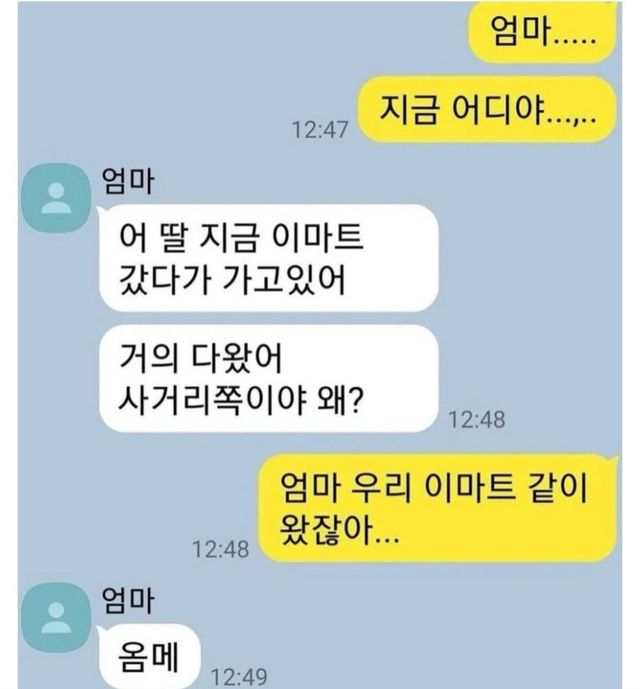This screenshot has height=689, width=640.
Task: Select the '지금 어디야' sent message bubble
Action: point(487,109)
